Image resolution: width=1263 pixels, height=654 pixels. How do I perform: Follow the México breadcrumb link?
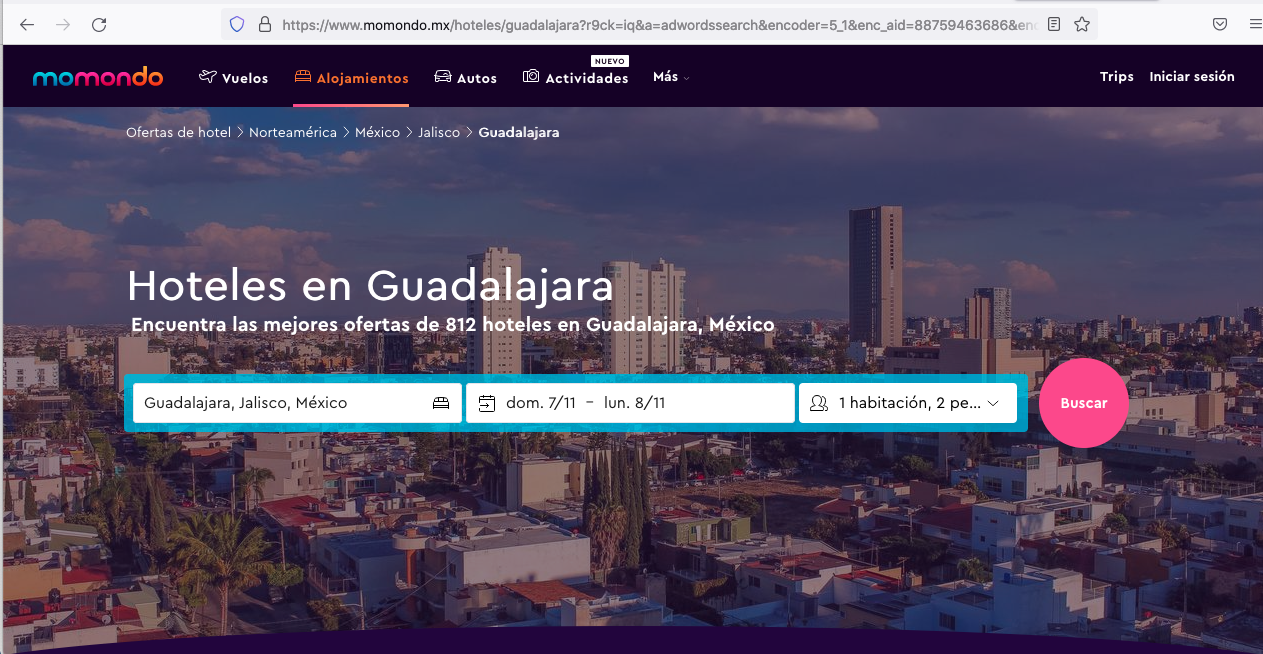[377, 132]
